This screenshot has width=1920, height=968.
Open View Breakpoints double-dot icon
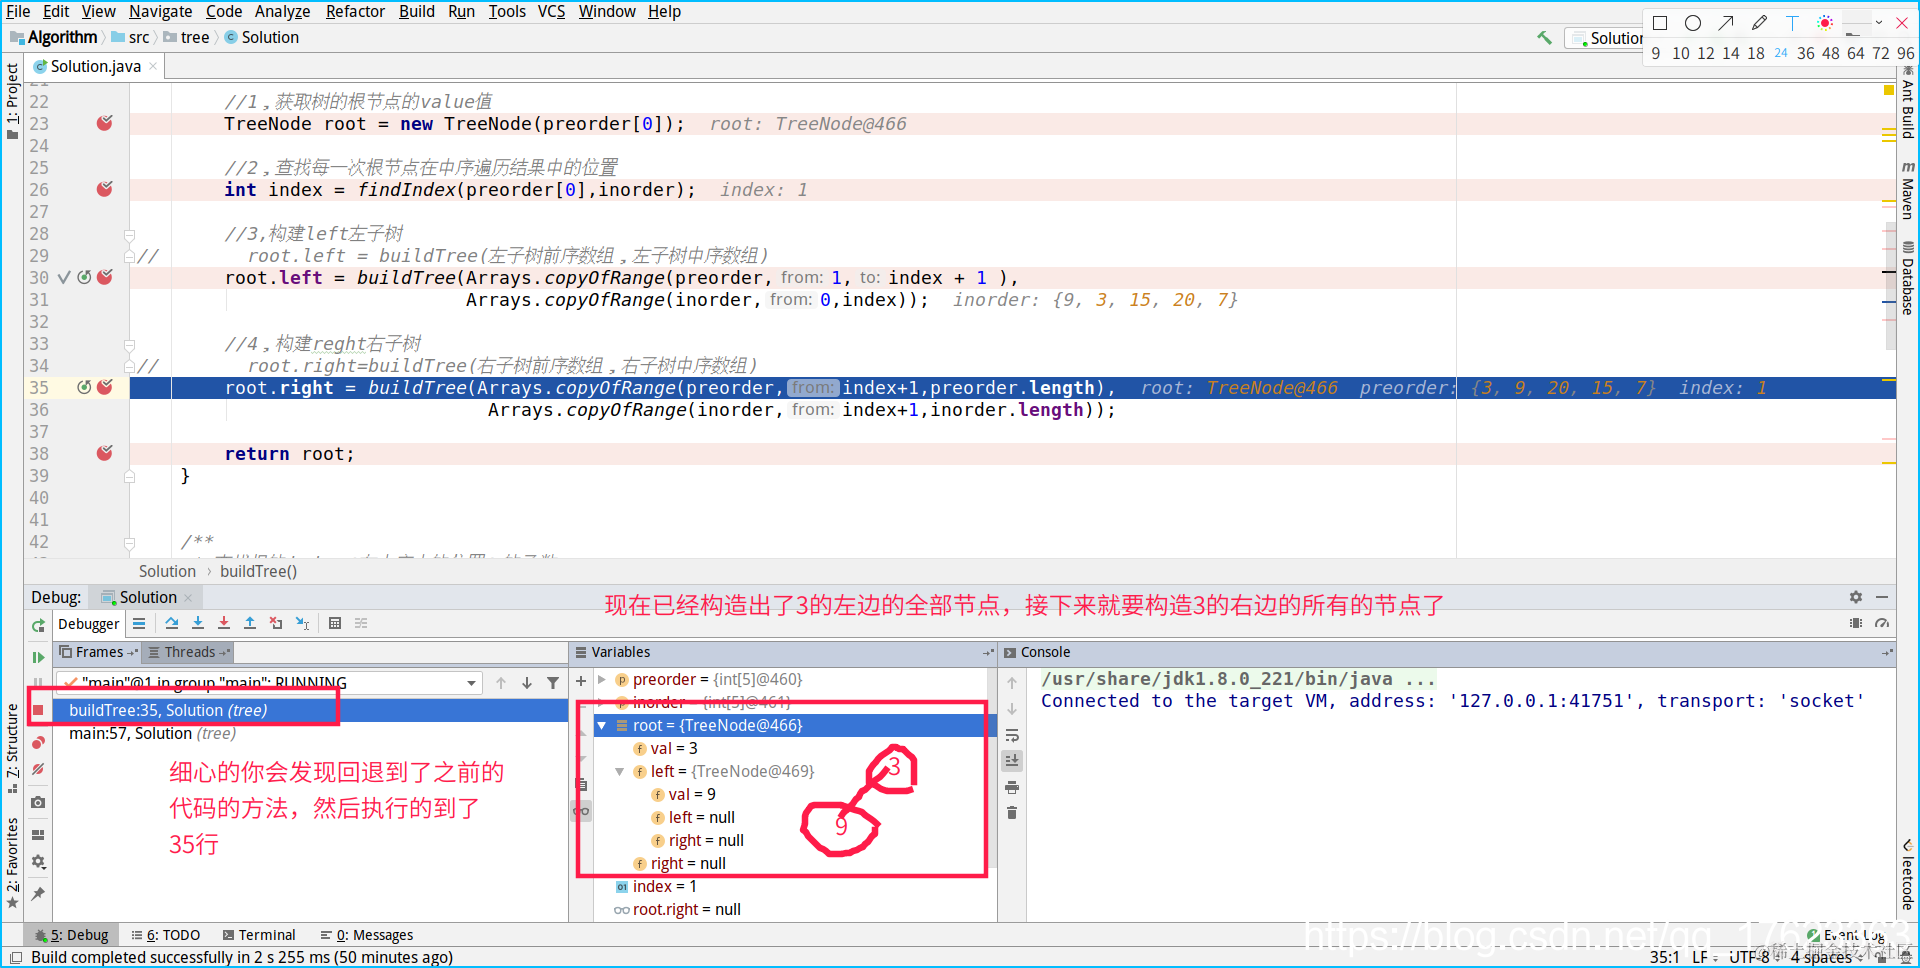click(x=38, y=743)
